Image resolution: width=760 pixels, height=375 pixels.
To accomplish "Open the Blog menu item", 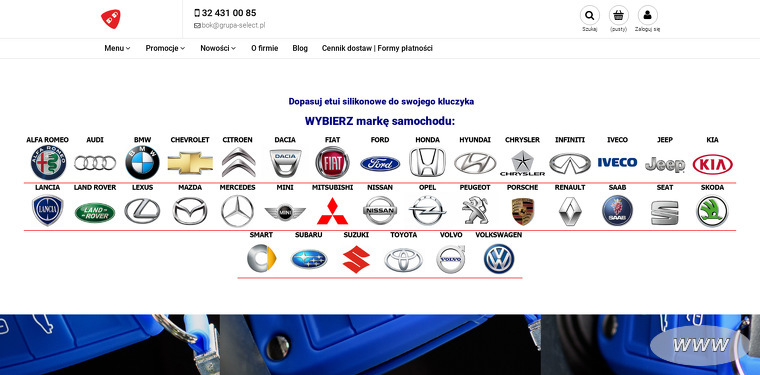I will [x=300, y=48].
